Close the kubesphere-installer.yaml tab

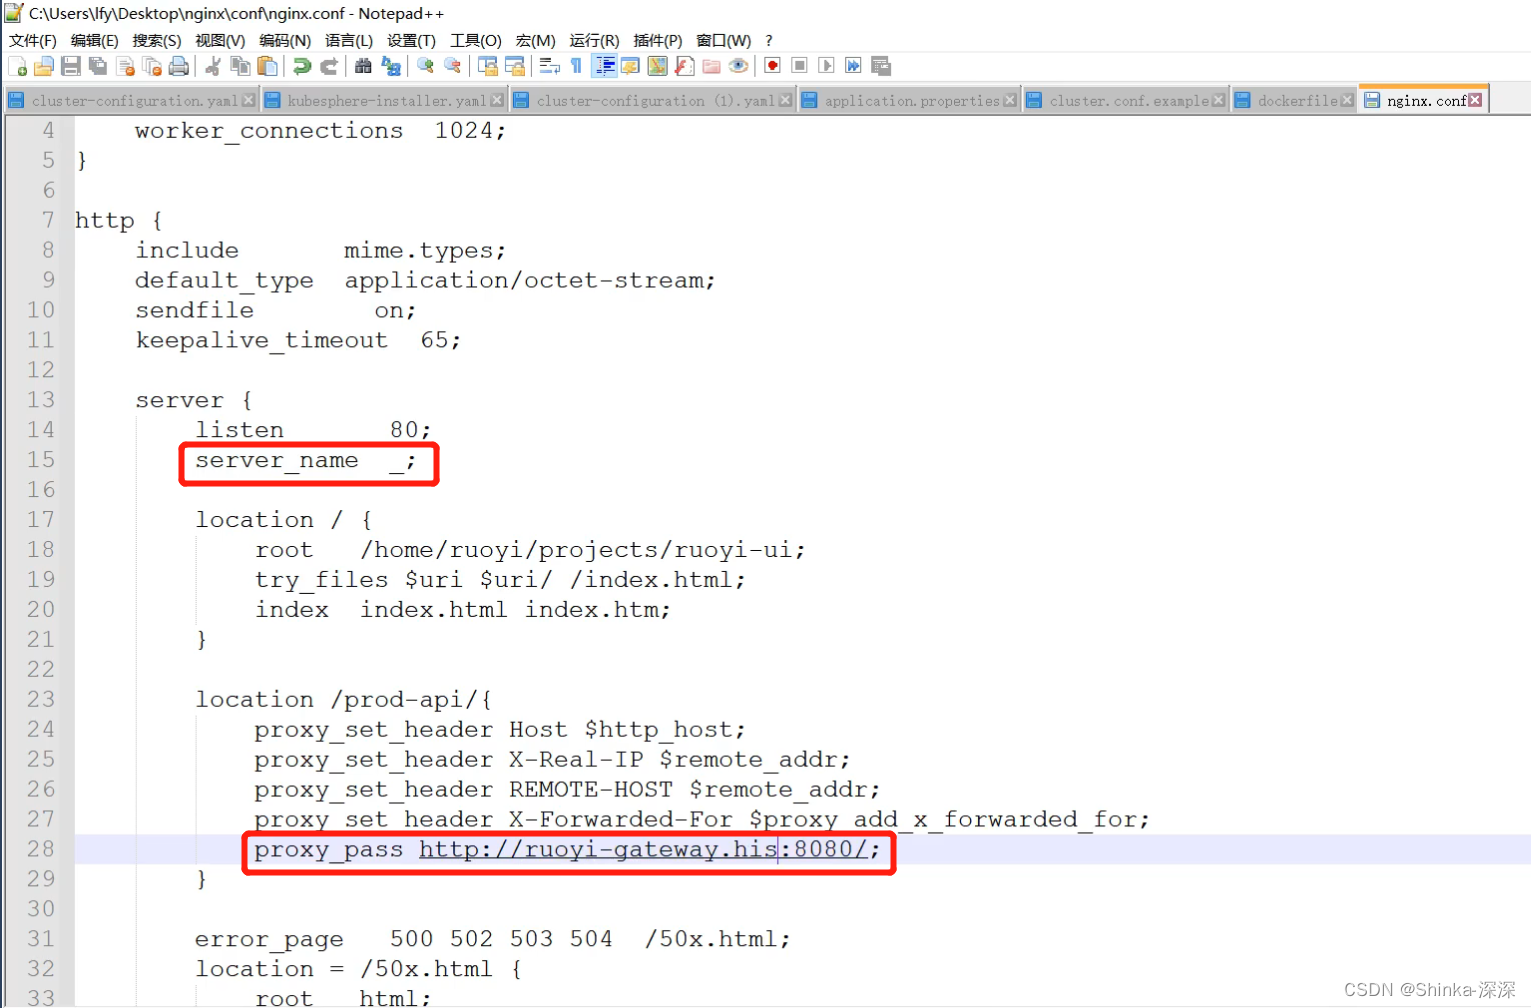tap(497, 100)
